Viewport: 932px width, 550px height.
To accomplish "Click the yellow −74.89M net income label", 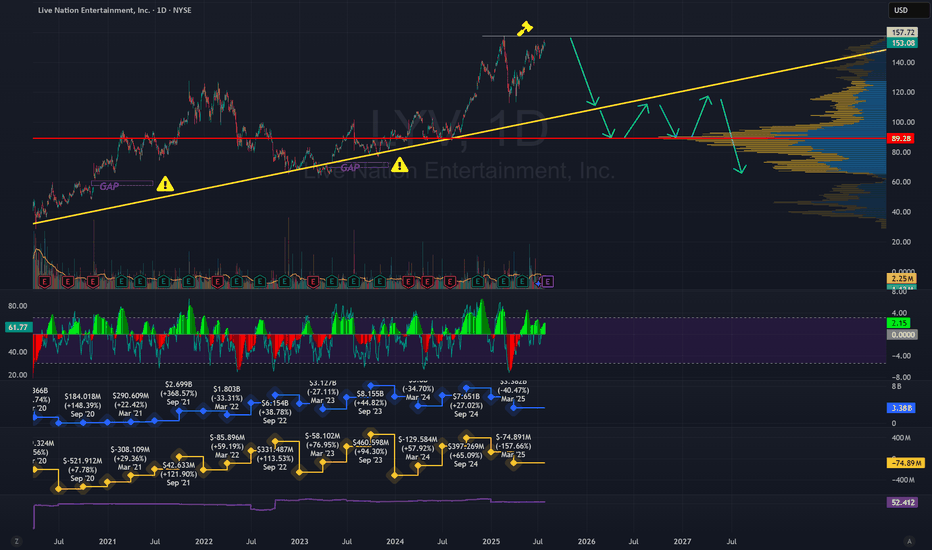I will [x=906, y=463].
